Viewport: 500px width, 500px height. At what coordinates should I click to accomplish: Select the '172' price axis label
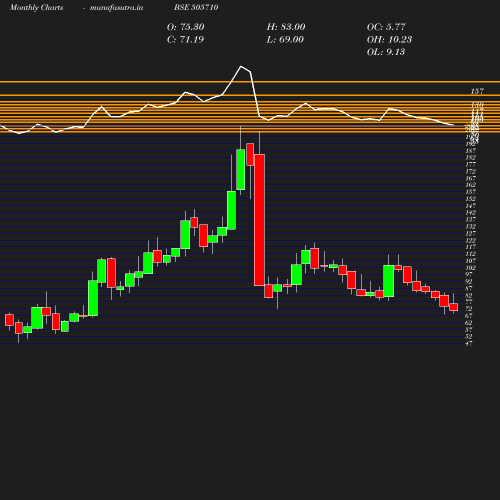pos(471,171)
